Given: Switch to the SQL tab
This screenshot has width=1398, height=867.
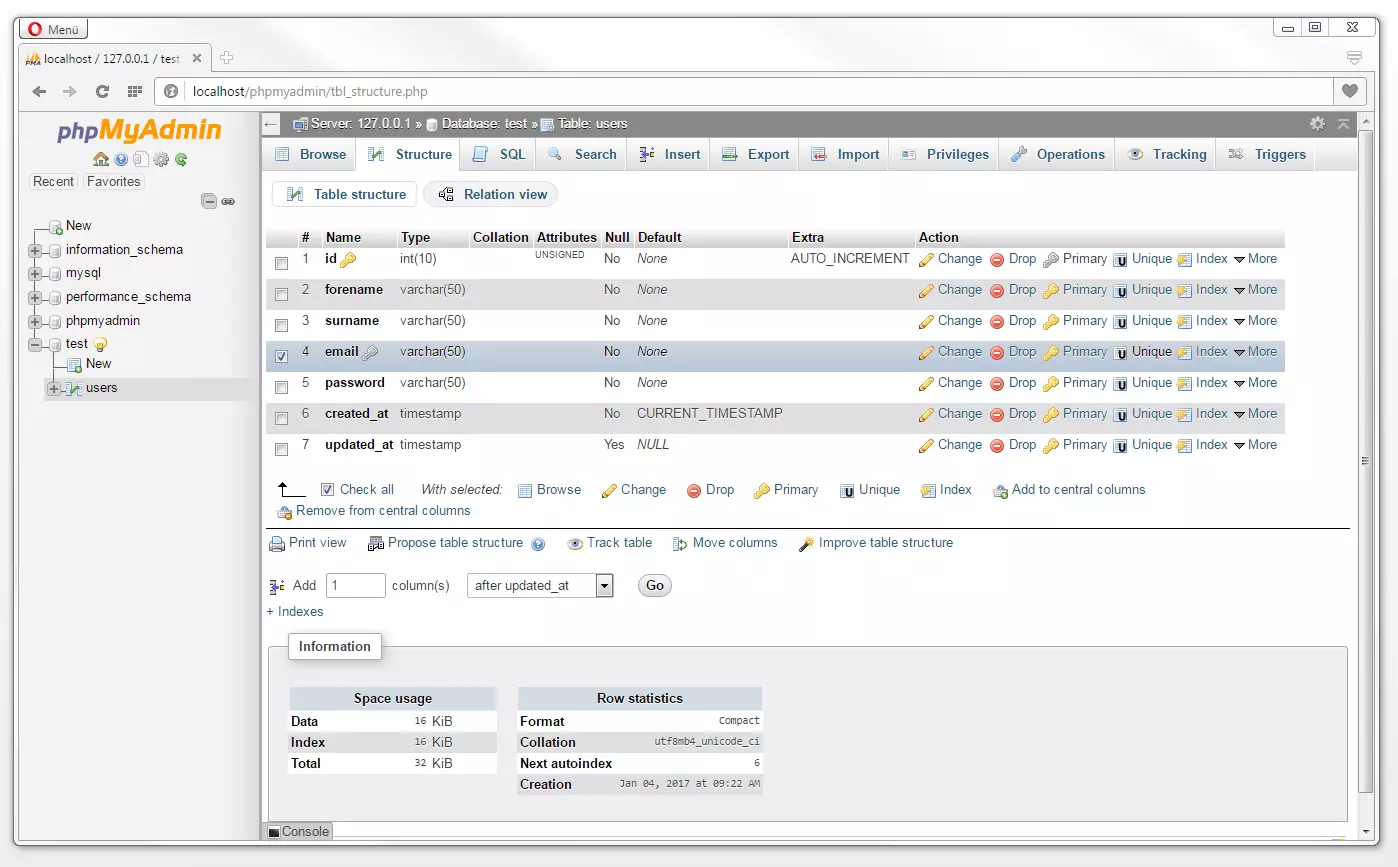Looking at the screenshot, I should coord(498,154).
